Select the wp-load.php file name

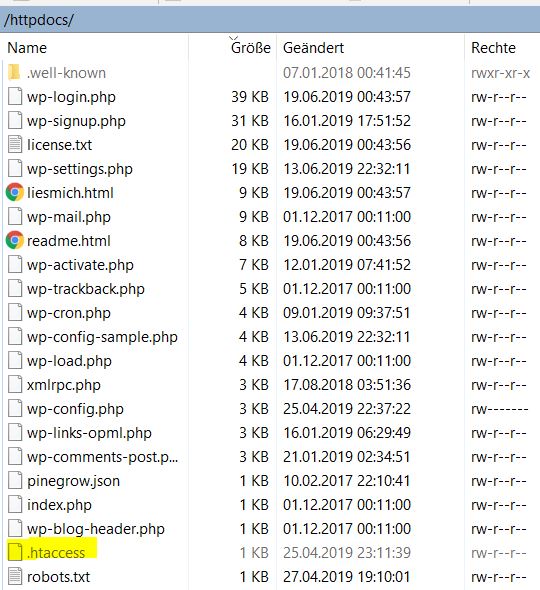(x=69, y=361)
